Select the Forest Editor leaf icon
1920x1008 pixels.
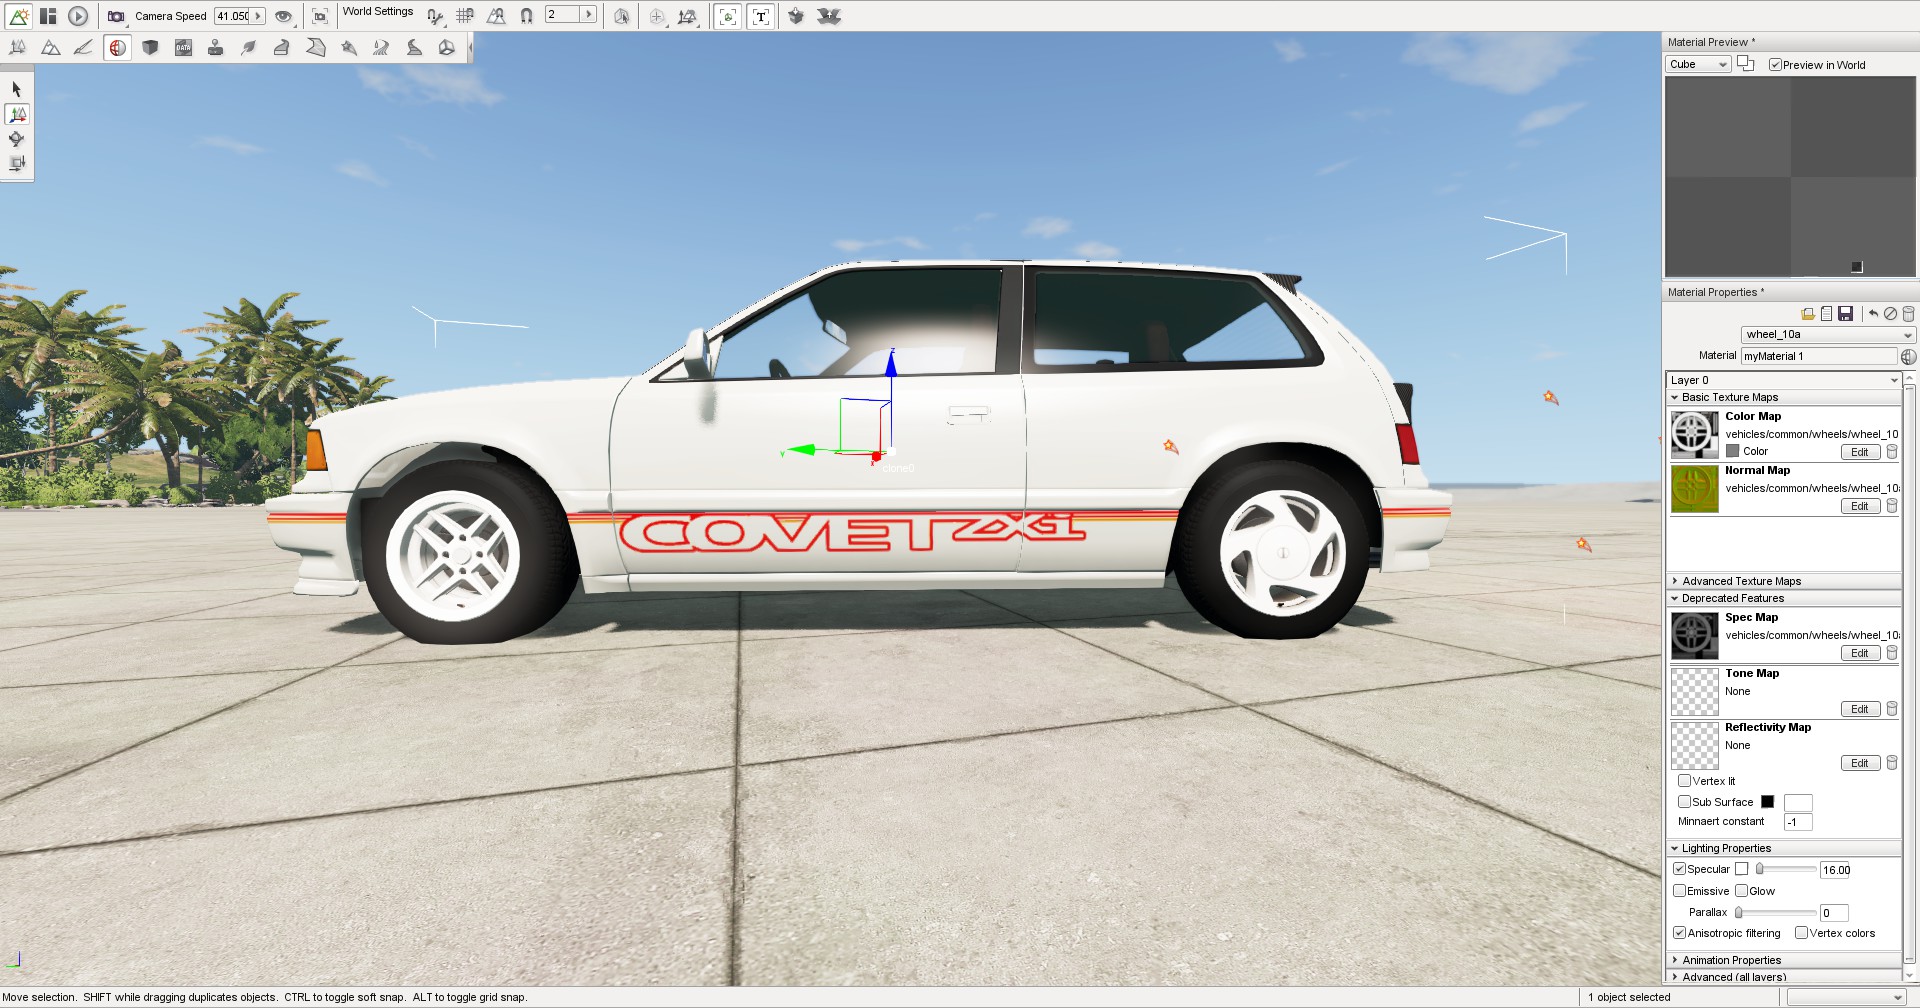248,47
